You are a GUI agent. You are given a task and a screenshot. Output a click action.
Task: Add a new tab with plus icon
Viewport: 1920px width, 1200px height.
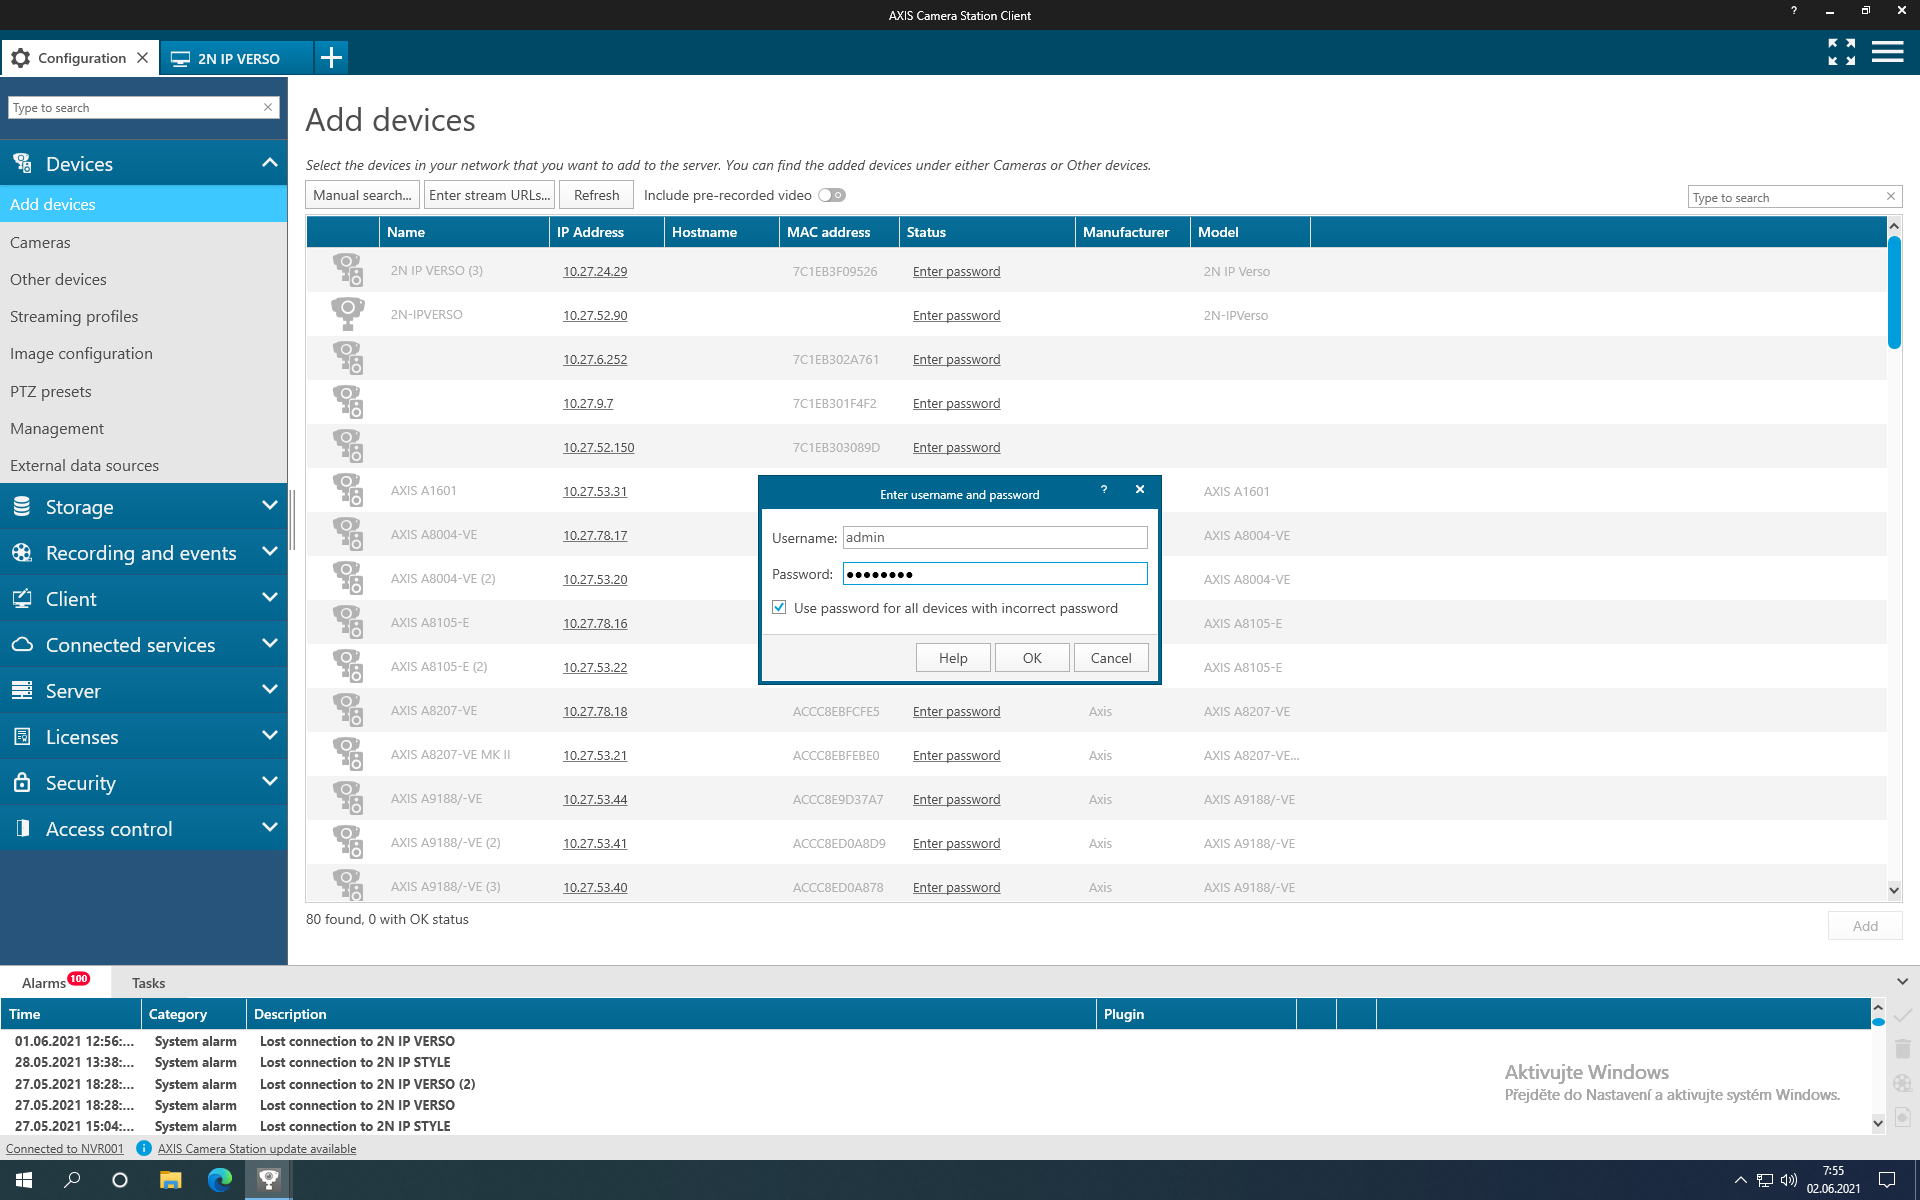point(331,58)
